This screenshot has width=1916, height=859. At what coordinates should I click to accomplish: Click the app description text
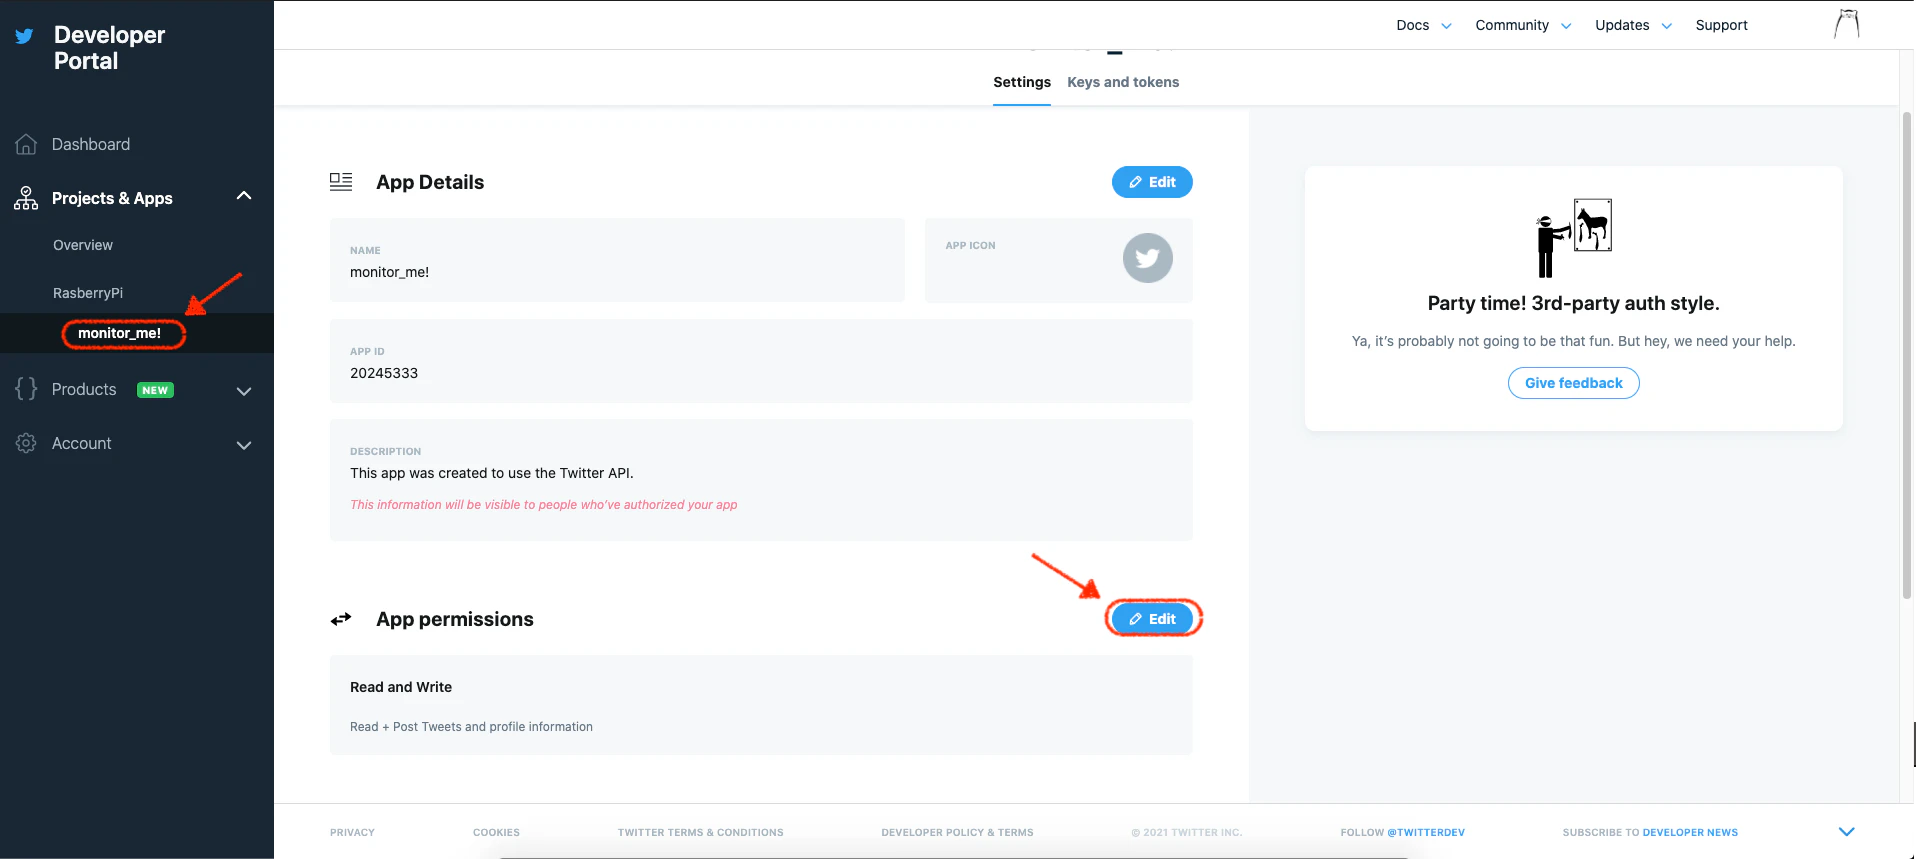[492, 473]
